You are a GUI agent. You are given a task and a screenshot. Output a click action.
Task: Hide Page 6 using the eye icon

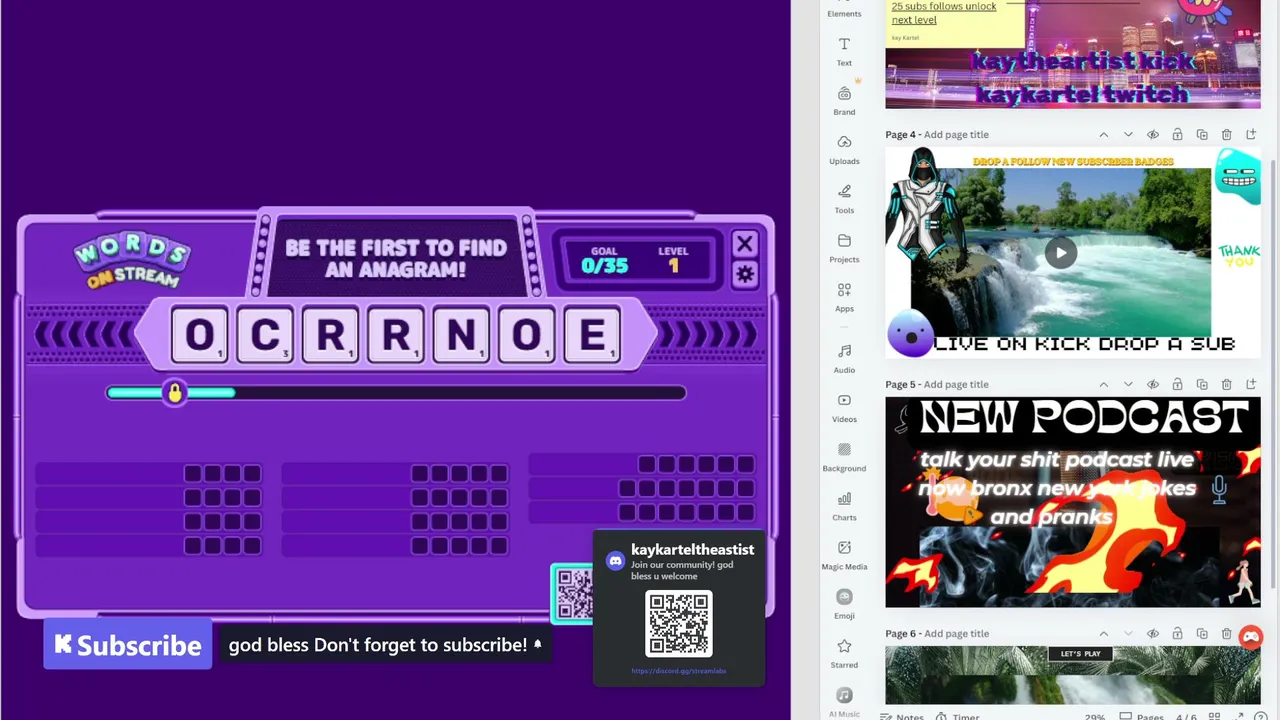1153,633
